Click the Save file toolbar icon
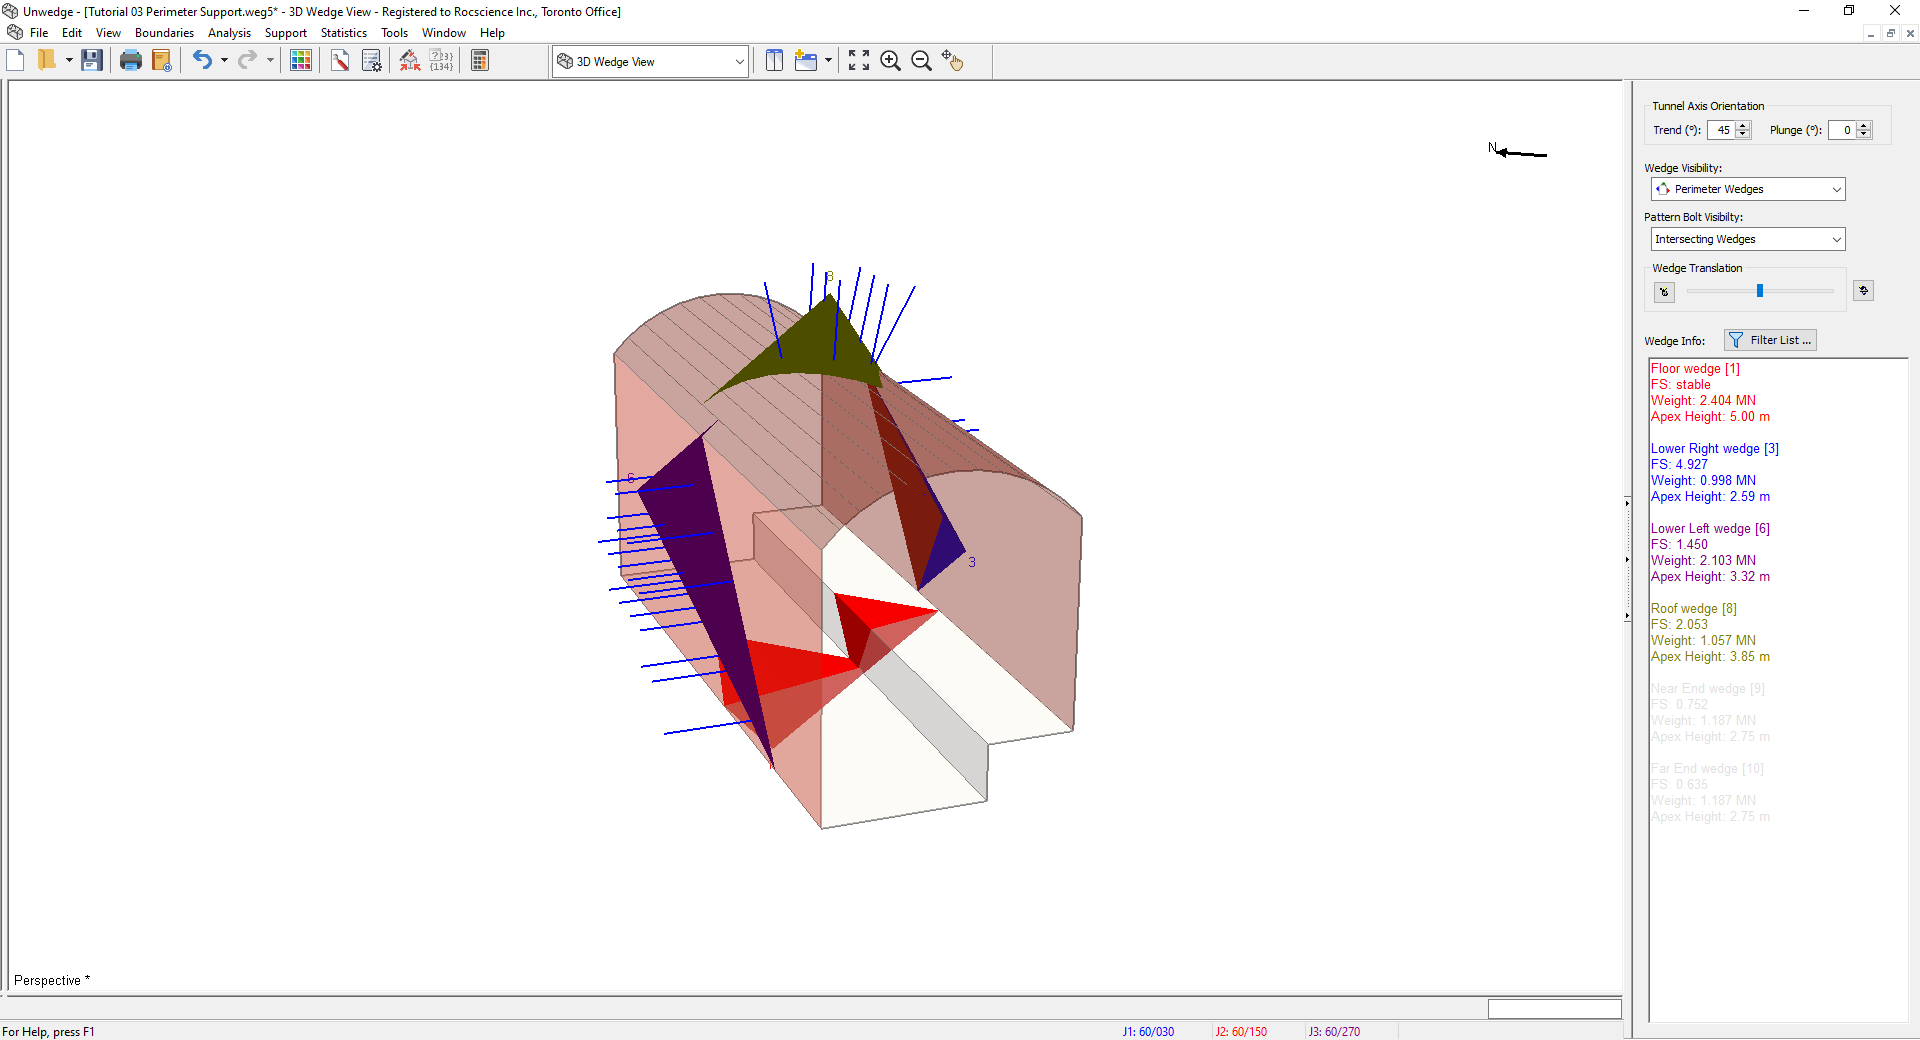 coord(92,61)
